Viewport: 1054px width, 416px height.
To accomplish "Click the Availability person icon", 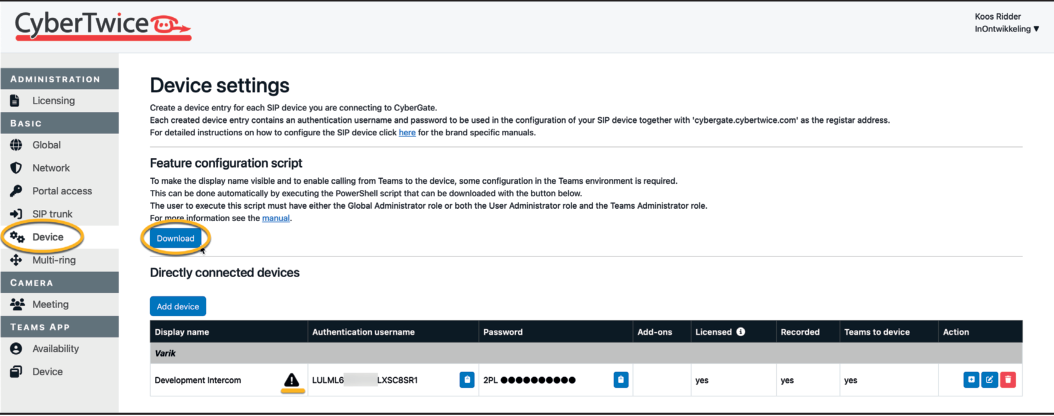I will (x=17, y=349).
